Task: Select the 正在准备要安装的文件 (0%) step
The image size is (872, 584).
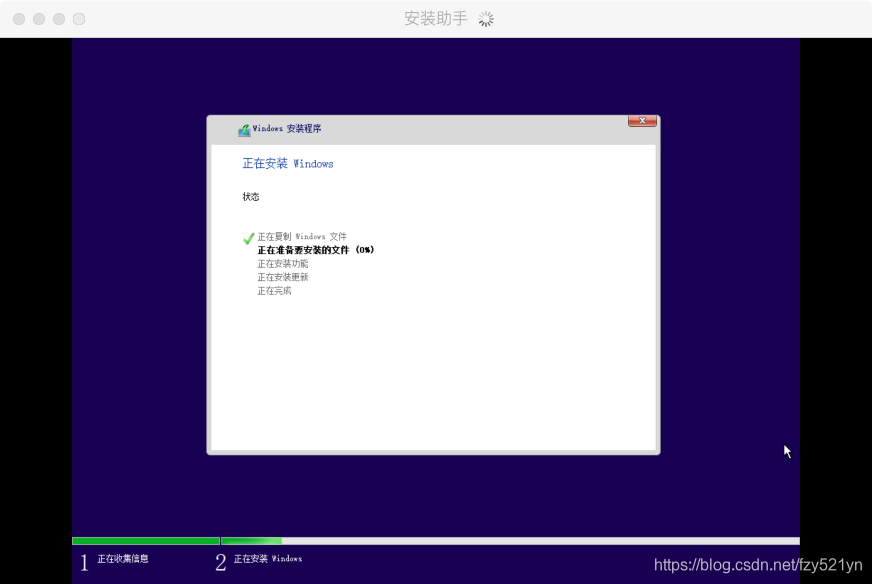Action: 315,250
